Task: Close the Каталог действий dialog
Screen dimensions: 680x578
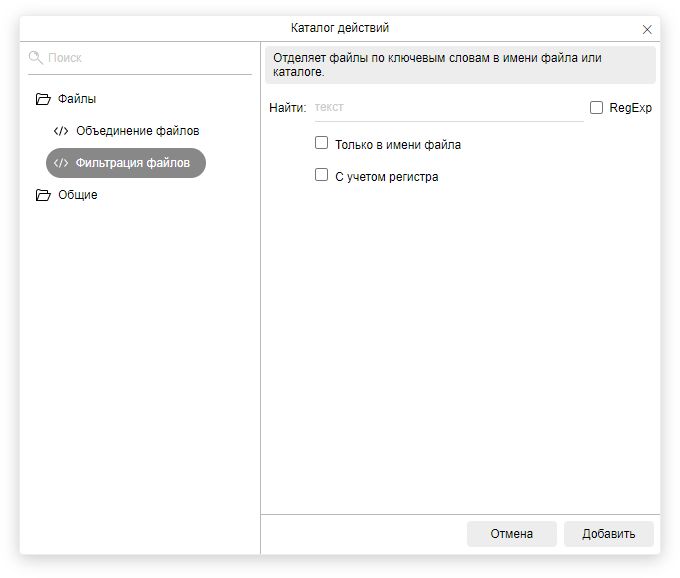Action: pyautogui.click(x=647, y=29)
